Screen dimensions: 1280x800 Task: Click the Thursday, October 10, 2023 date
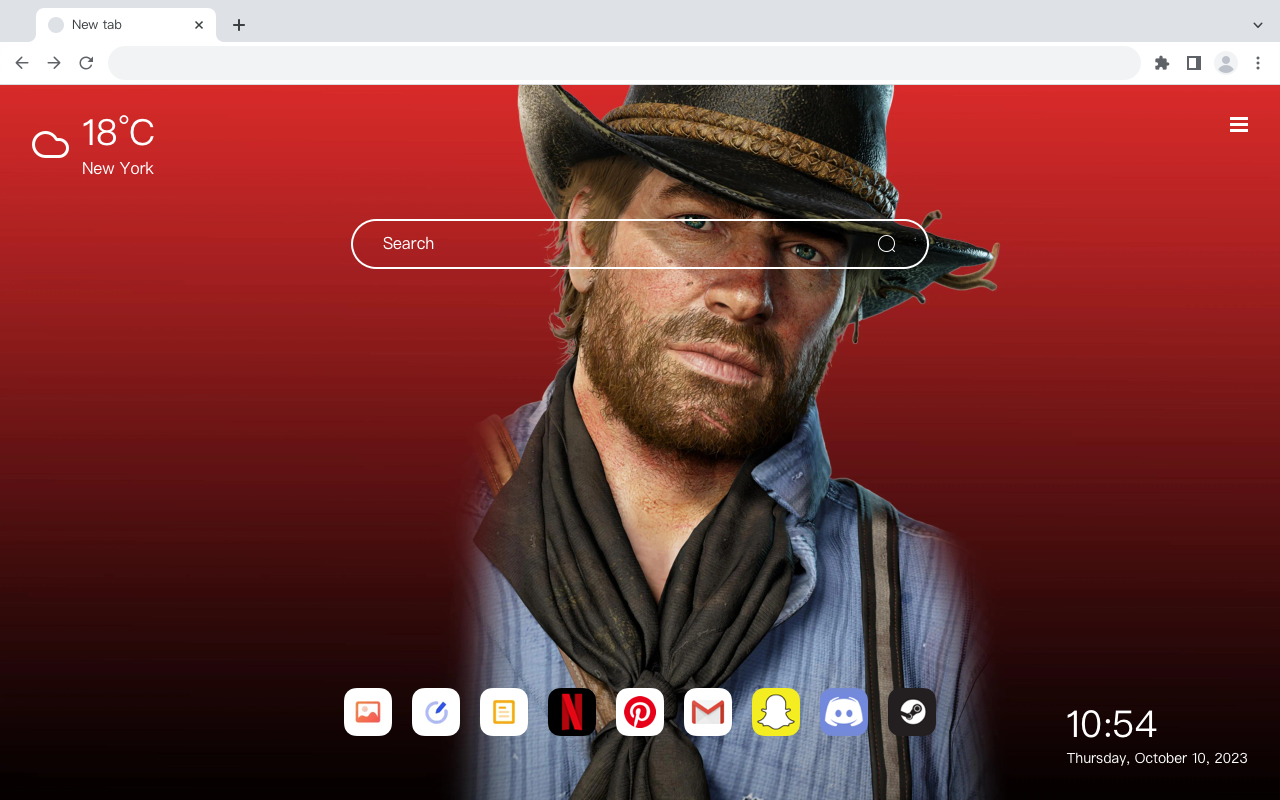tap(1157, 758)
